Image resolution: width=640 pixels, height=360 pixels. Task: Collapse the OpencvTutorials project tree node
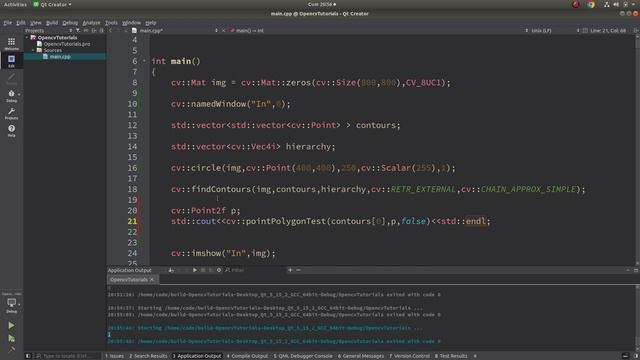point(27,38)
